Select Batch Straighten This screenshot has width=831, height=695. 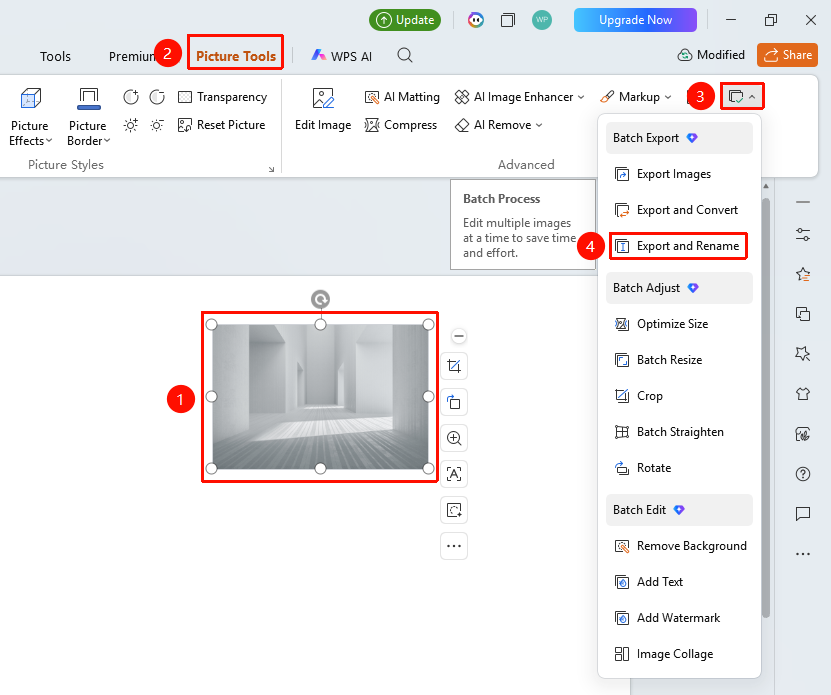point(679,432)
